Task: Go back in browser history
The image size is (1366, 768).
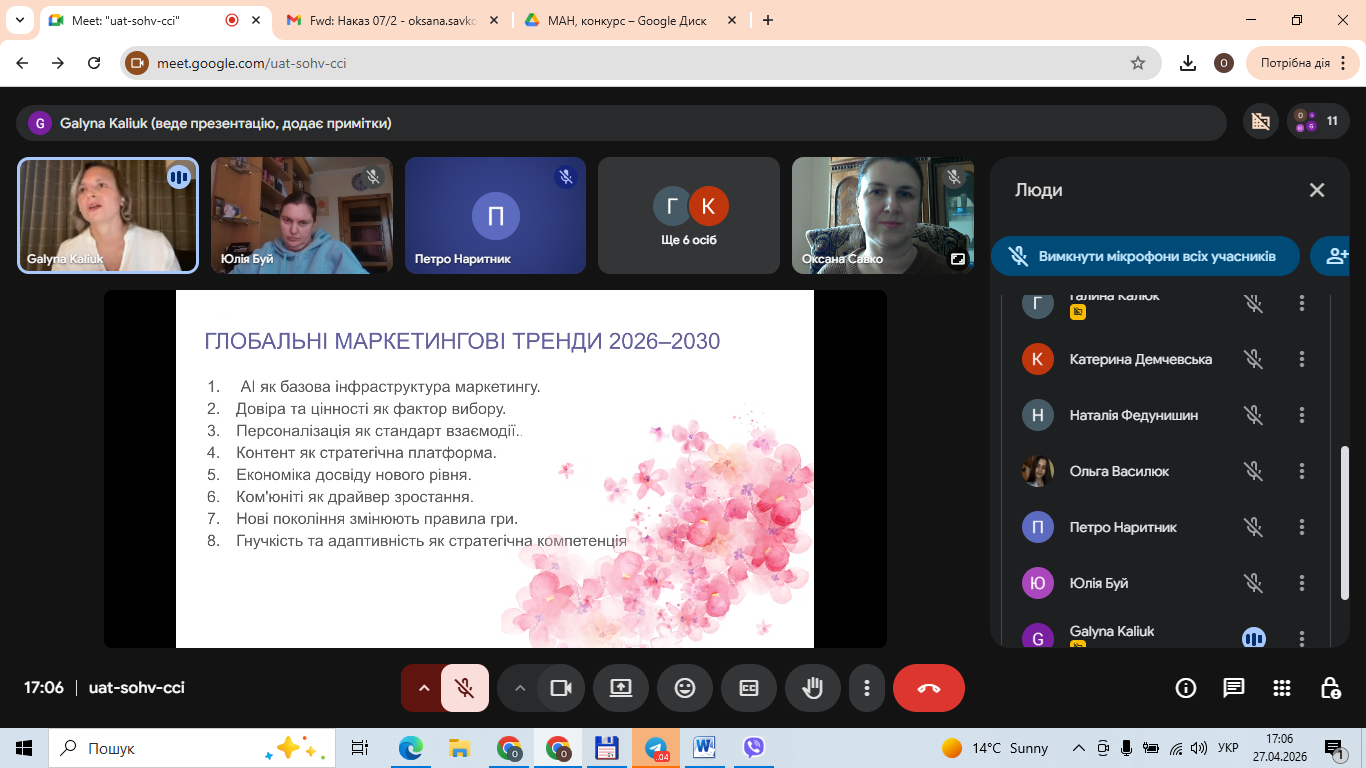Action: tap(22, 63)
